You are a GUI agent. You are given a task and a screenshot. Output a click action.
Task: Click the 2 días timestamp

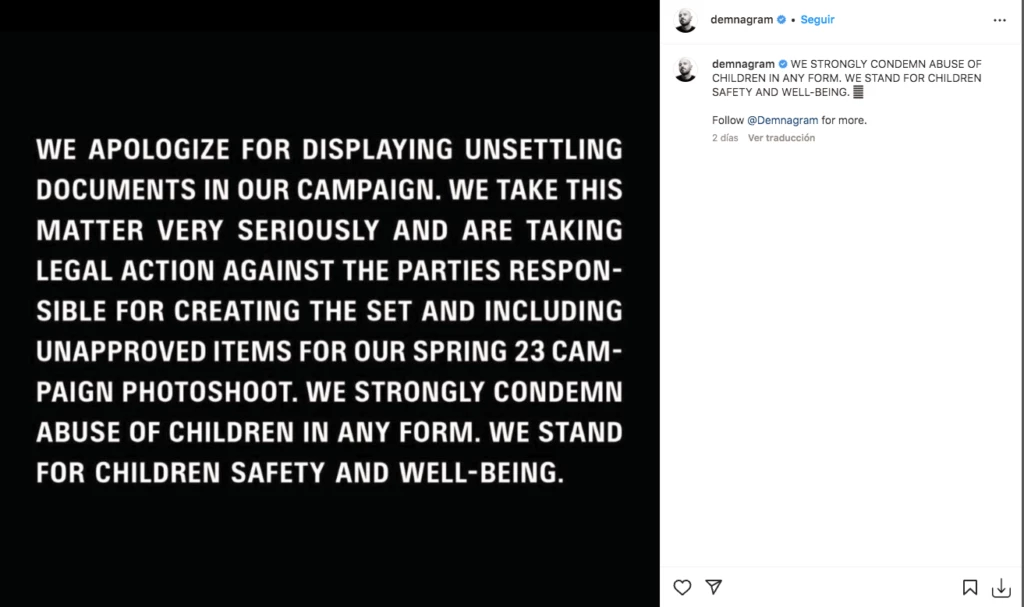pyautogui.click(x=725, y=138)
